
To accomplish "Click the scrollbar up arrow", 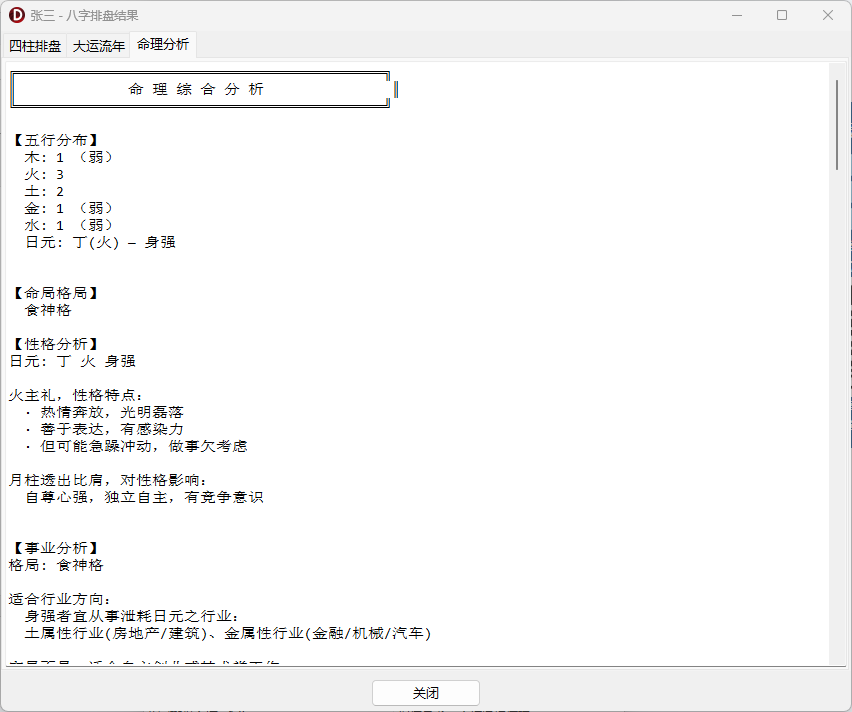I will click(x=840, y=66).
